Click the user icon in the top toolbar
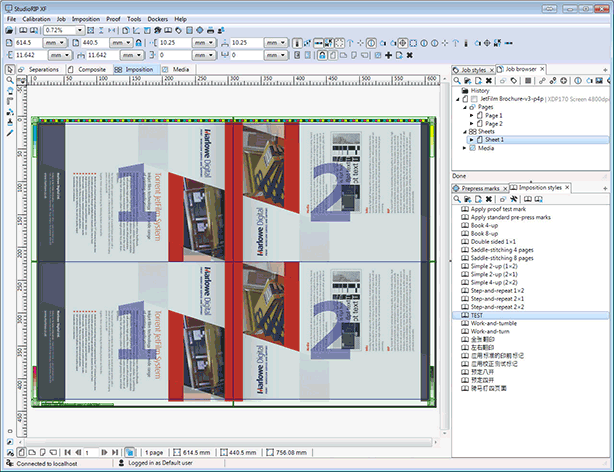Screen dimensions: 614x472 click(221, 31)
